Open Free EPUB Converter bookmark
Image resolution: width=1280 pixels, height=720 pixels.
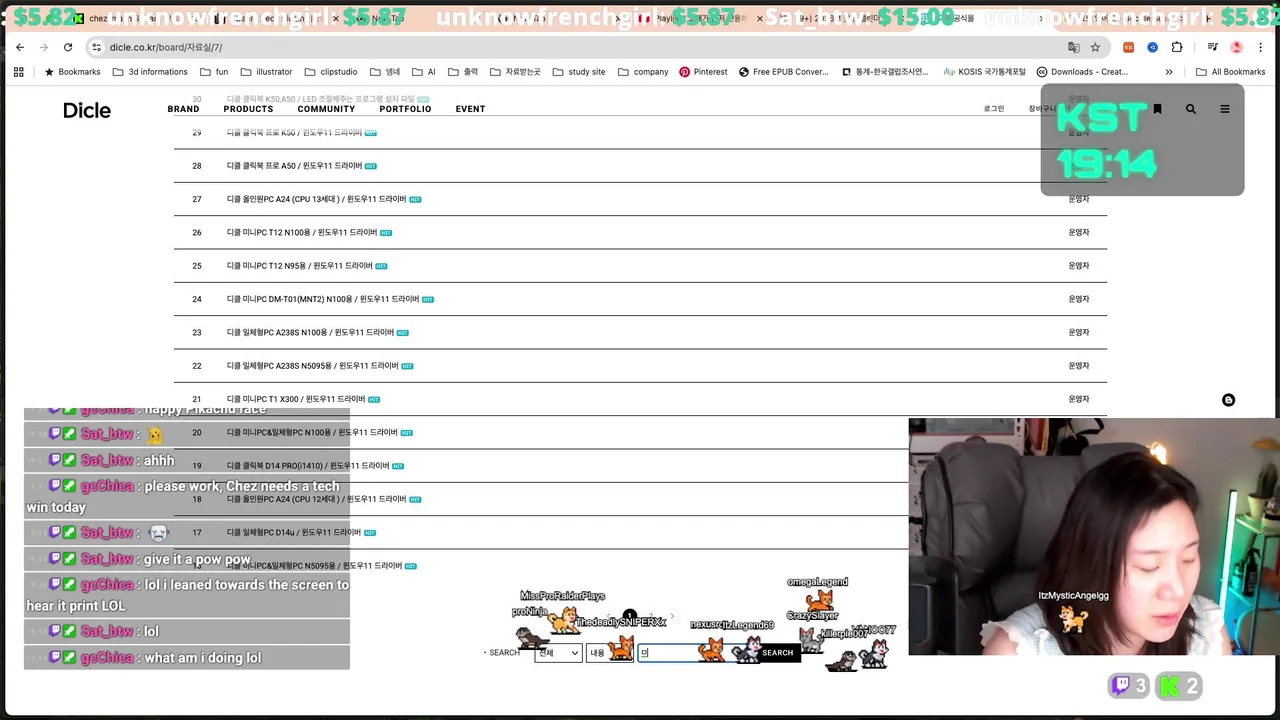(784, 72)
